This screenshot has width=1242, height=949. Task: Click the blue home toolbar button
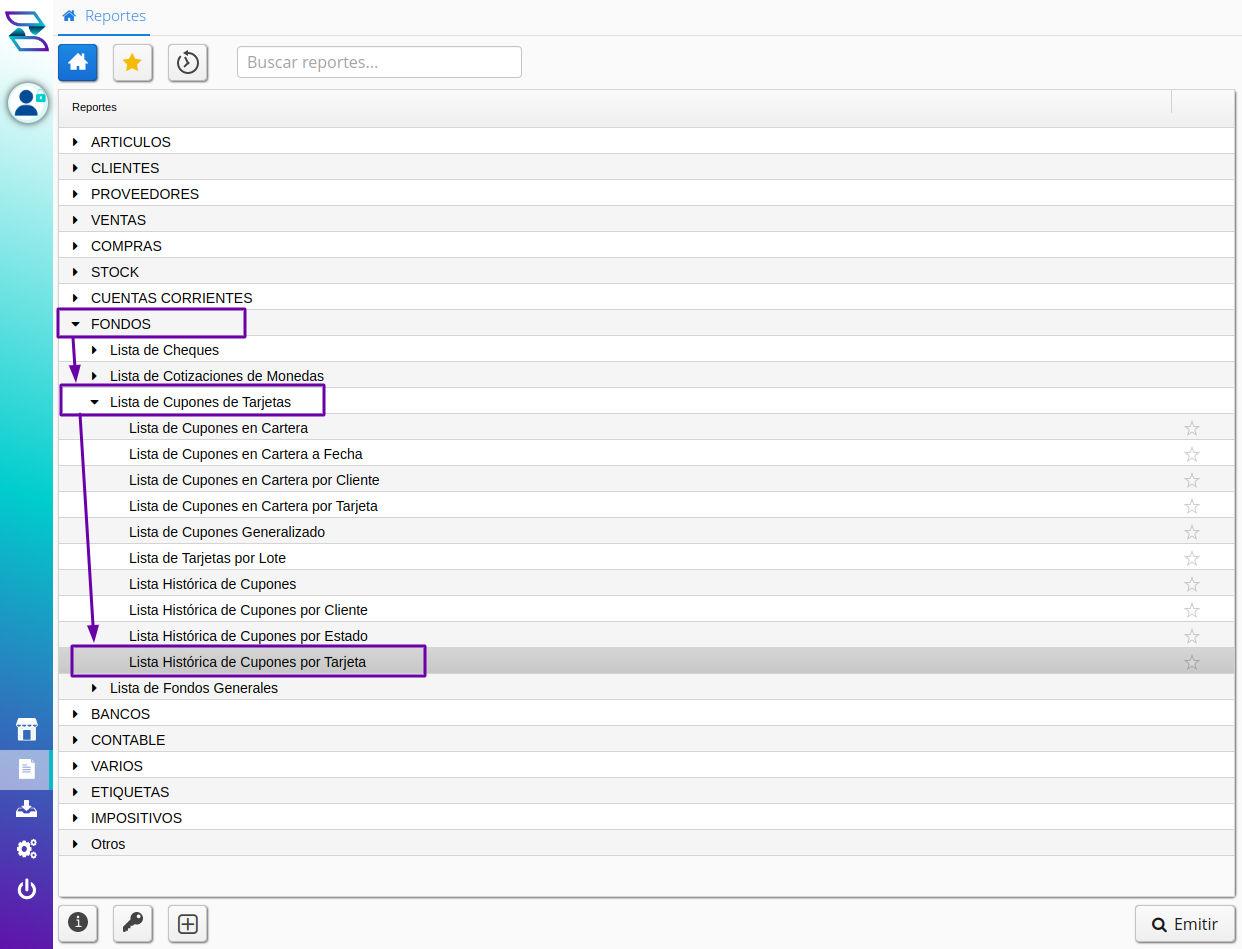(78, 62)
